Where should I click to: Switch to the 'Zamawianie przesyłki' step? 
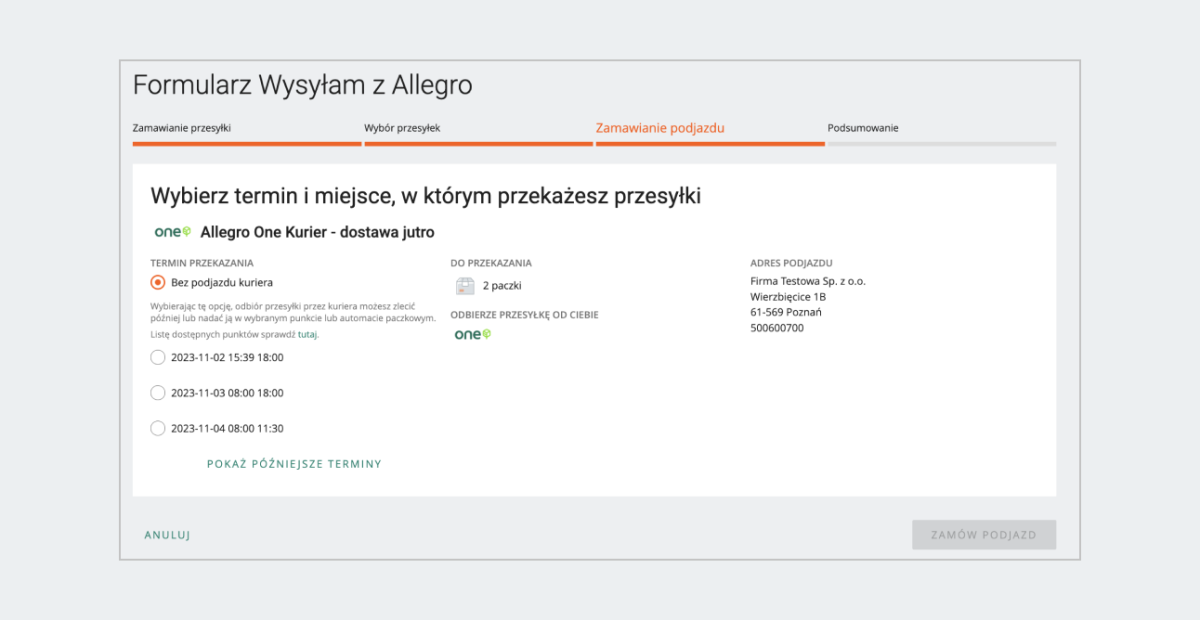click(x=183, y=128)
